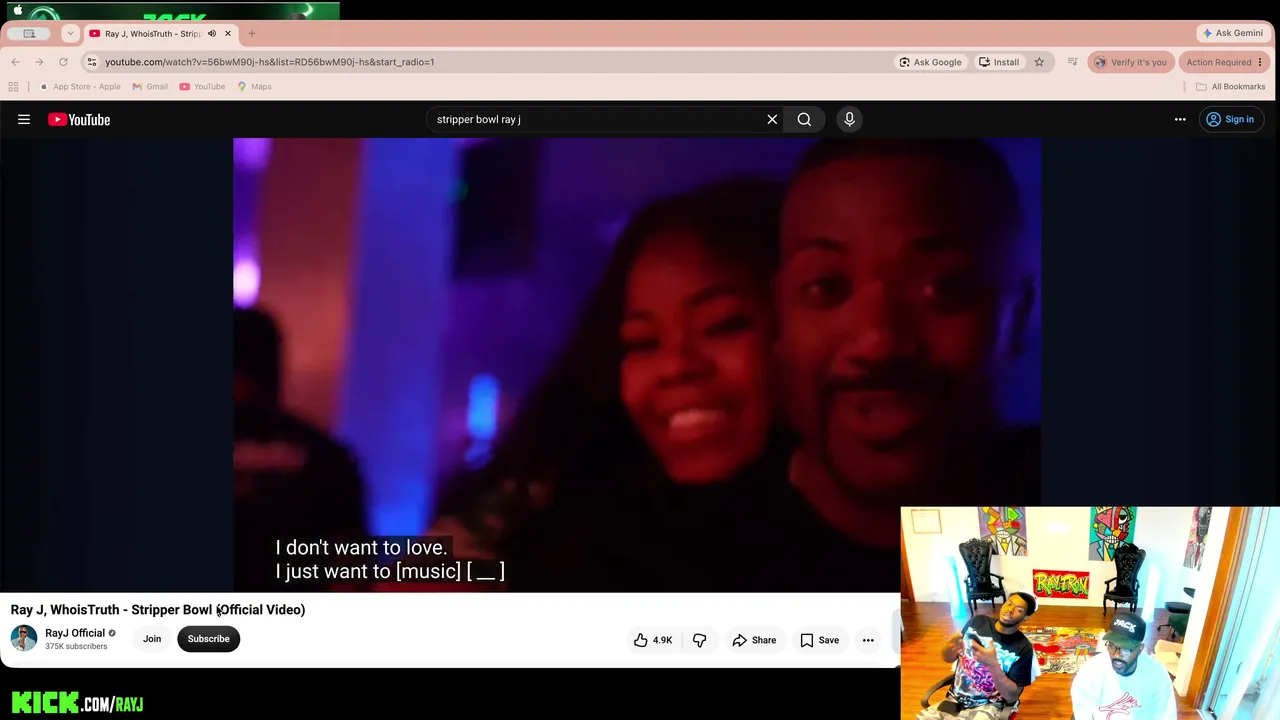Click the 375K subscribers text
Image resolution: width=1280 pixels, height=720 pixels.
(76, 647)
